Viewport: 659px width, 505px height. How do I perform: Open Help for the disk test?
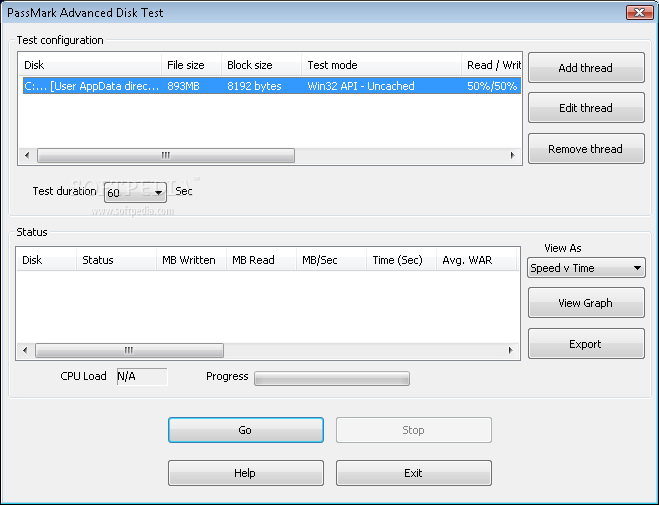click(x=246, y=473)
